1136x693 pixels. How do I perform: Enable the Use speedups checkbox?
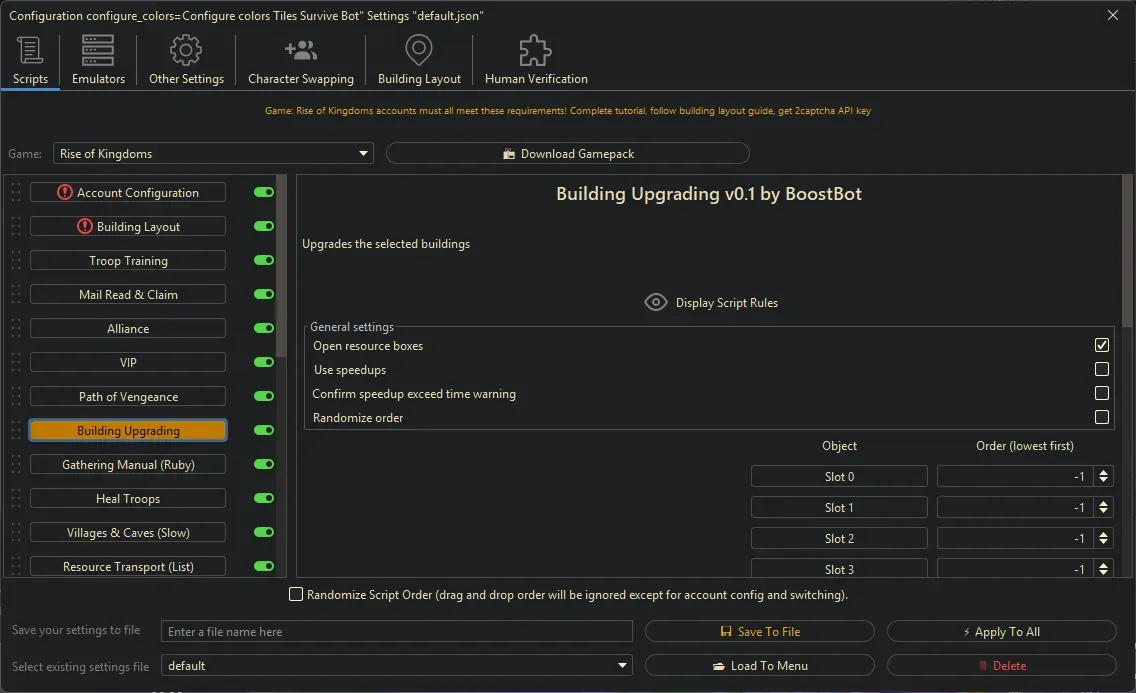(x=1102, y=369)
